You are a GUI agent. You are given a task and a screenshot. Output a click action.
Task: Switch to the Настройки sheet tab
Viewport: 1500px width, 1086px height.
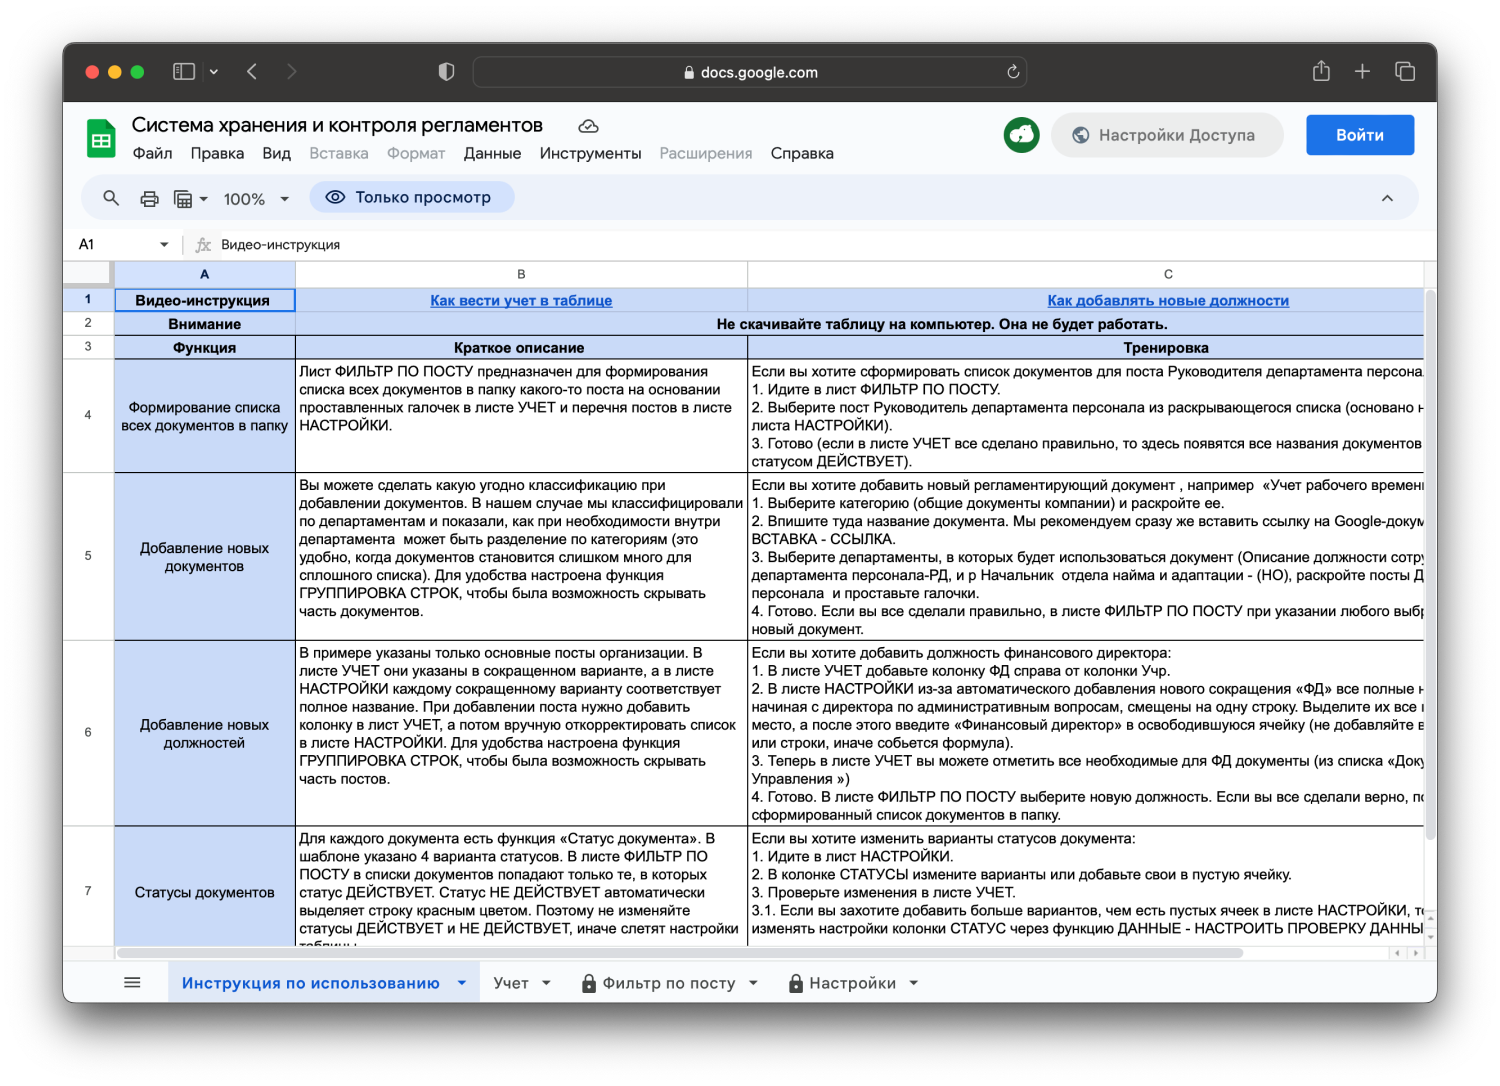pyautogui.click(x=852, y=983)
